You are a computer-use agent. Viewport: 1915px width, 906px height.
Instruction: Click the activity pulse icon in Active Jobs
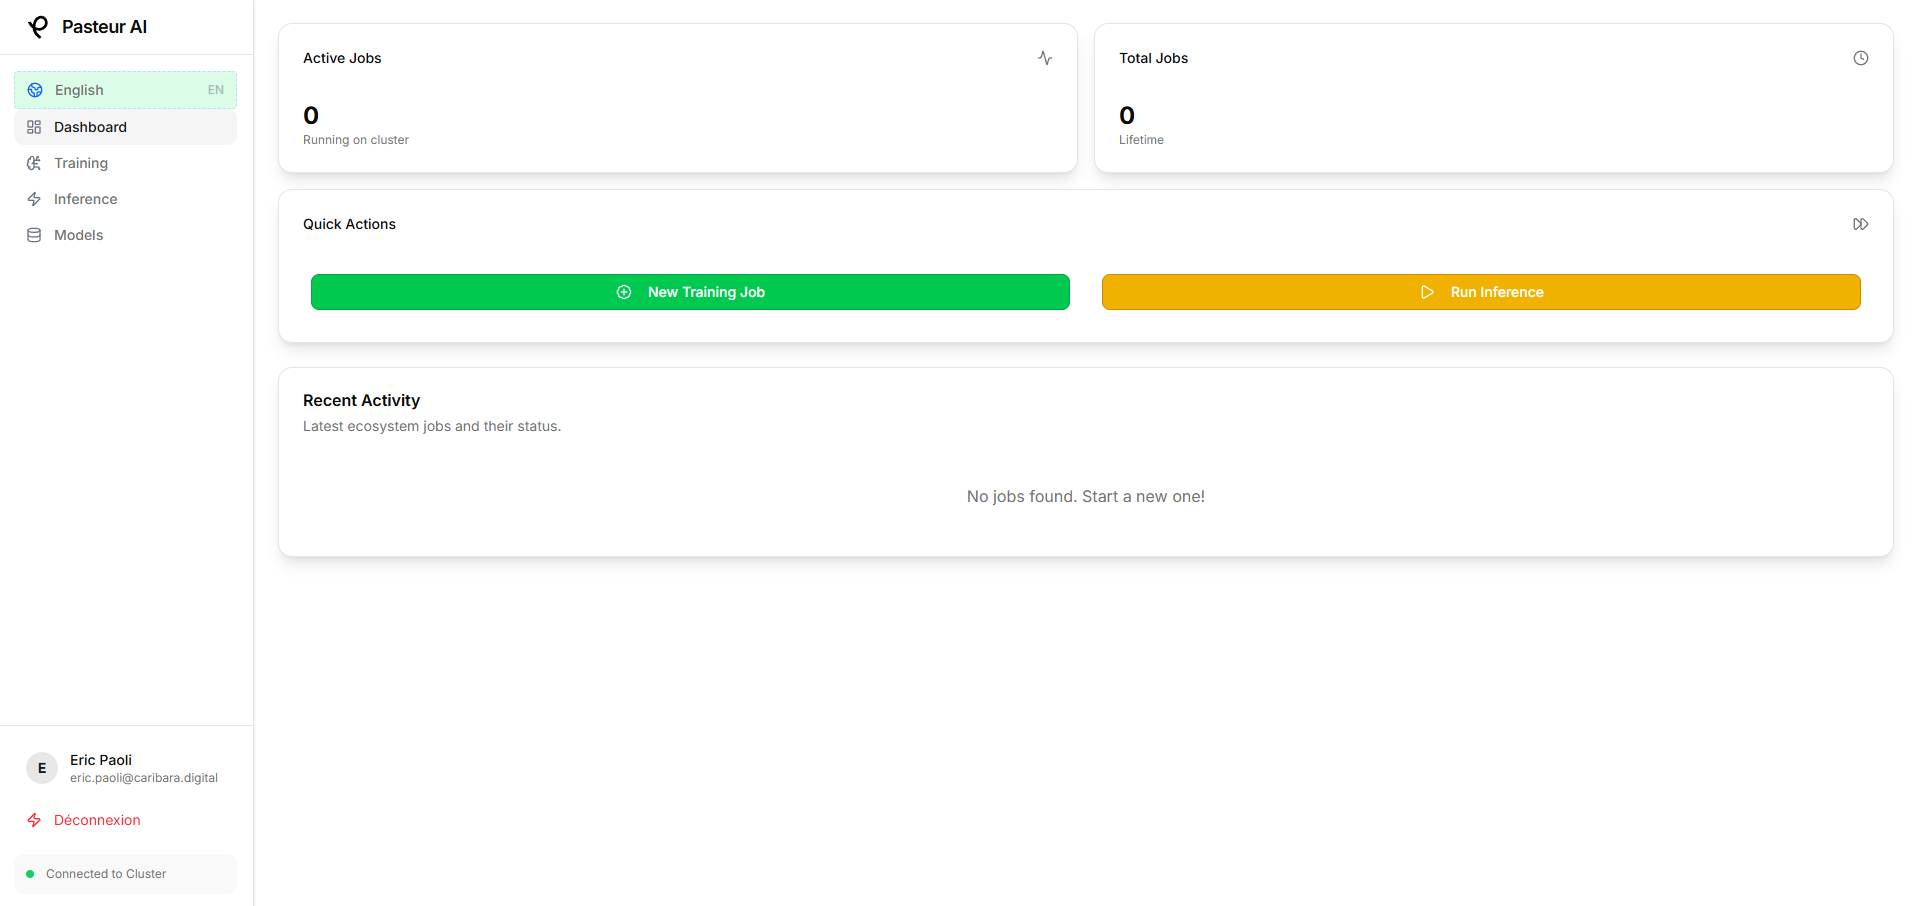point(1045,58)
